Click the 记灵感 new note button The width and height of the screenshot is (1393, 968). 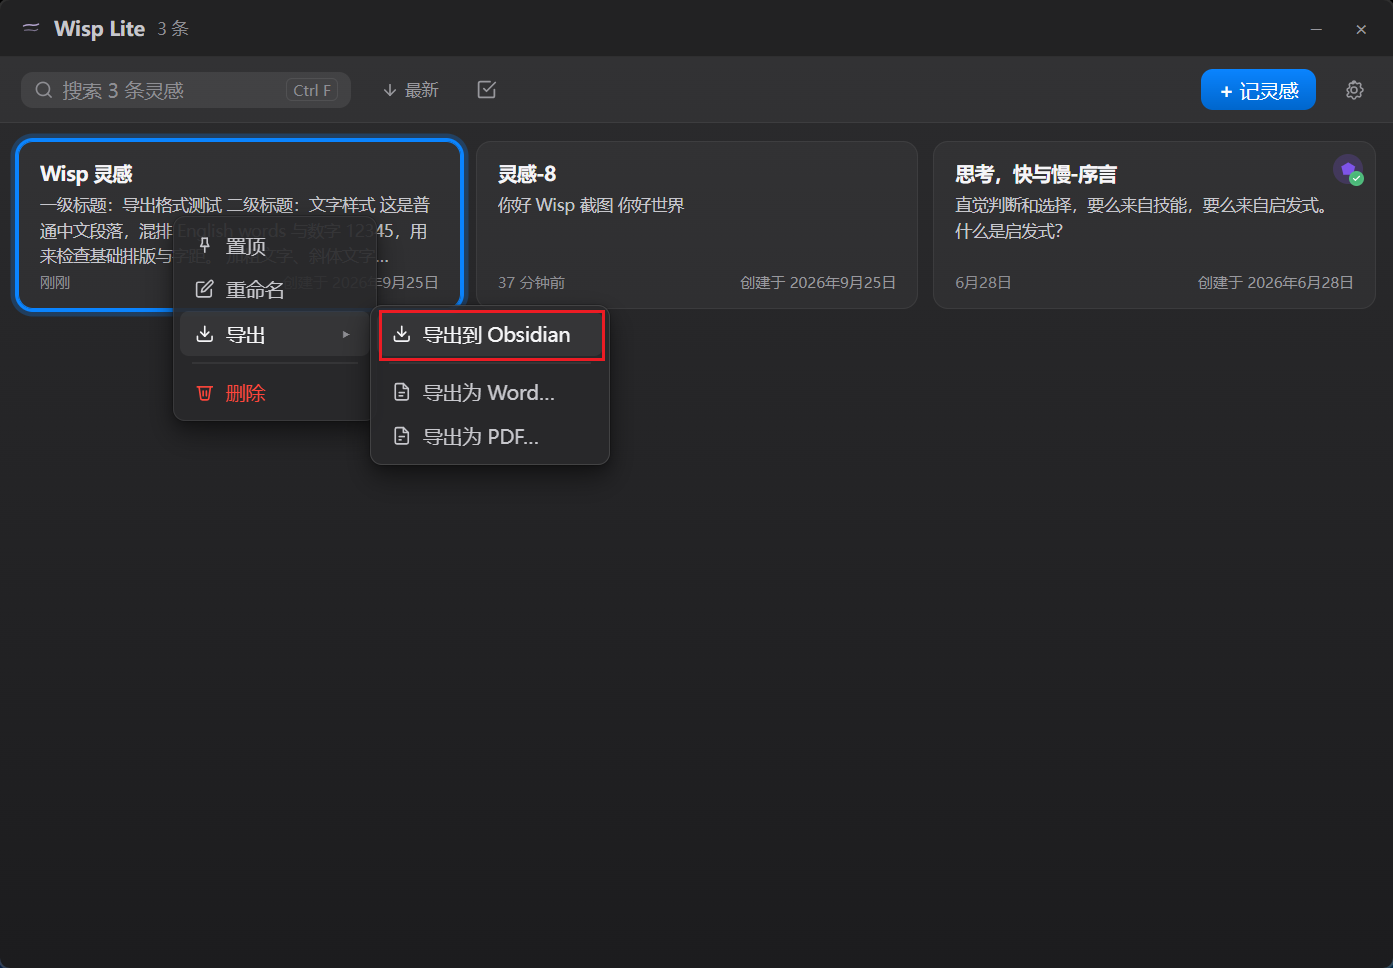[1258, 90]
